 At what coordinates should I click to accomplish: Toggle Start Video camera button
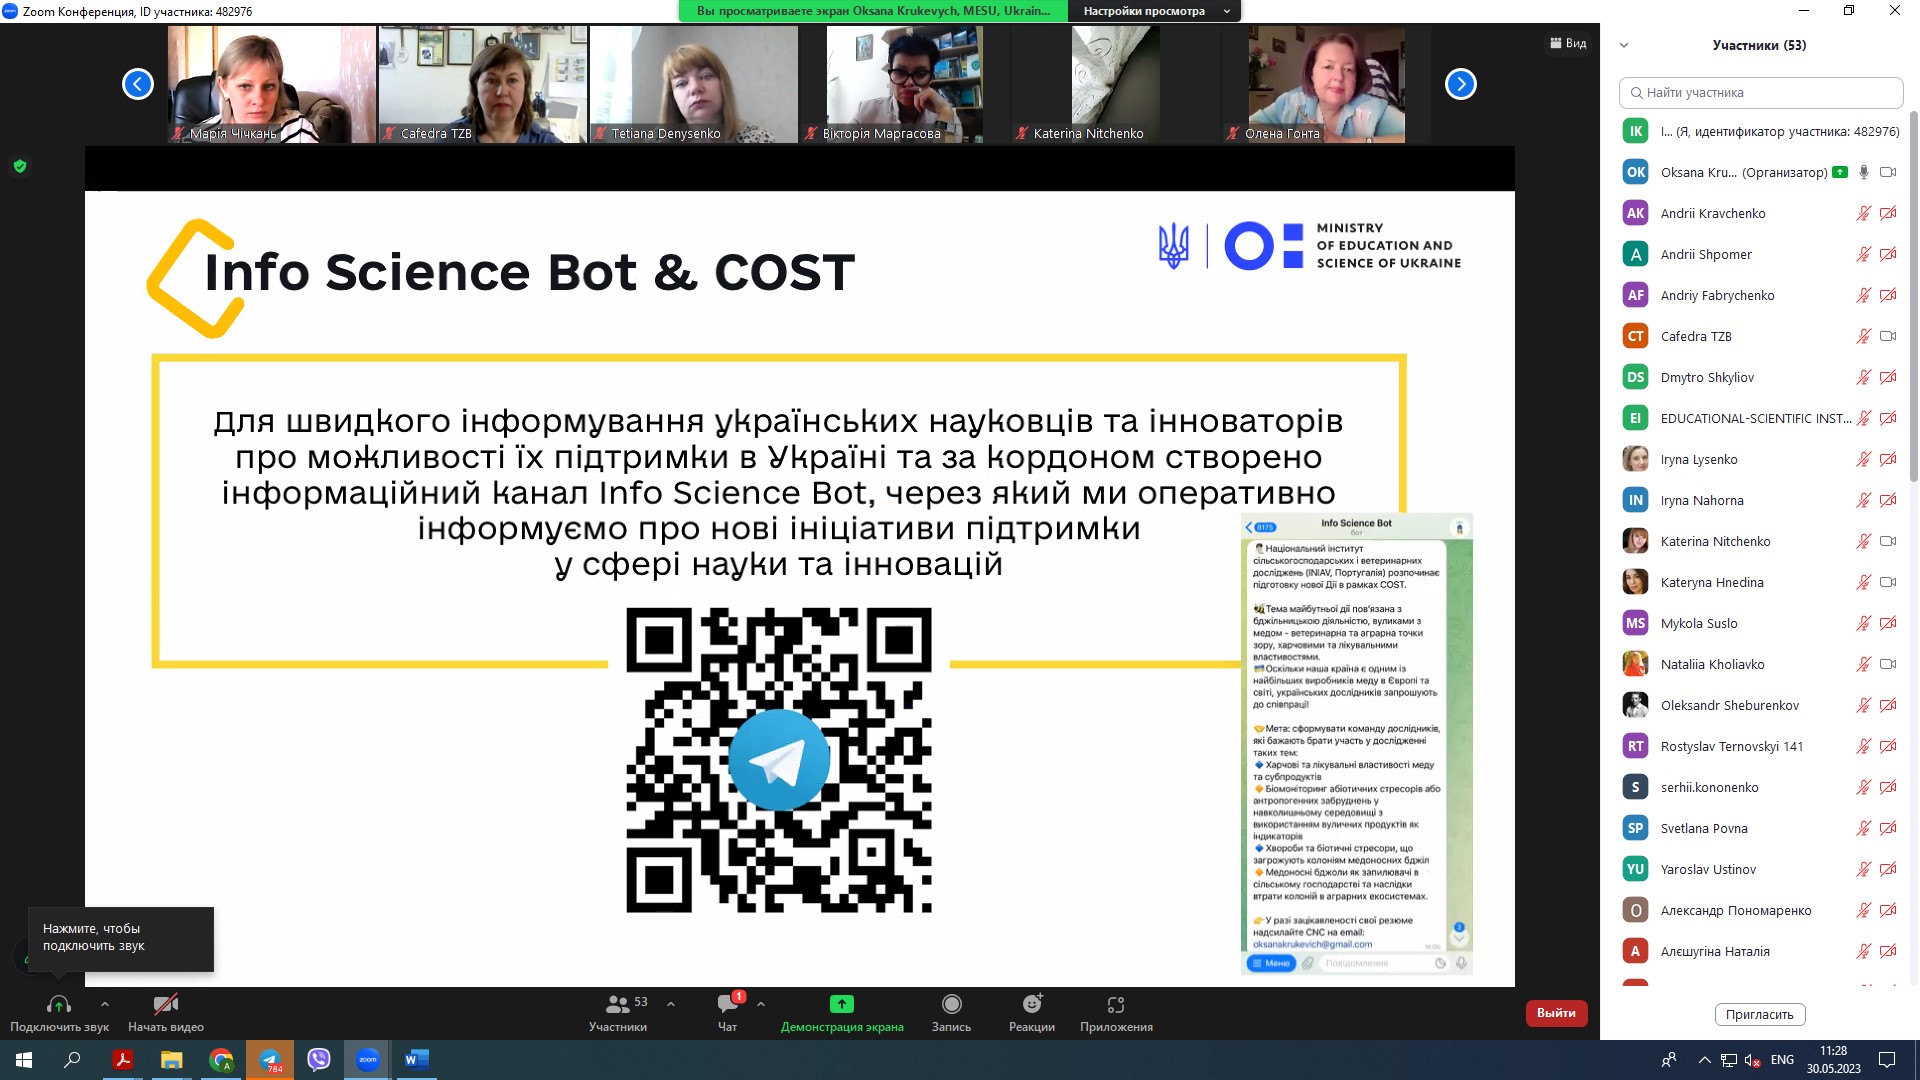166,1004
